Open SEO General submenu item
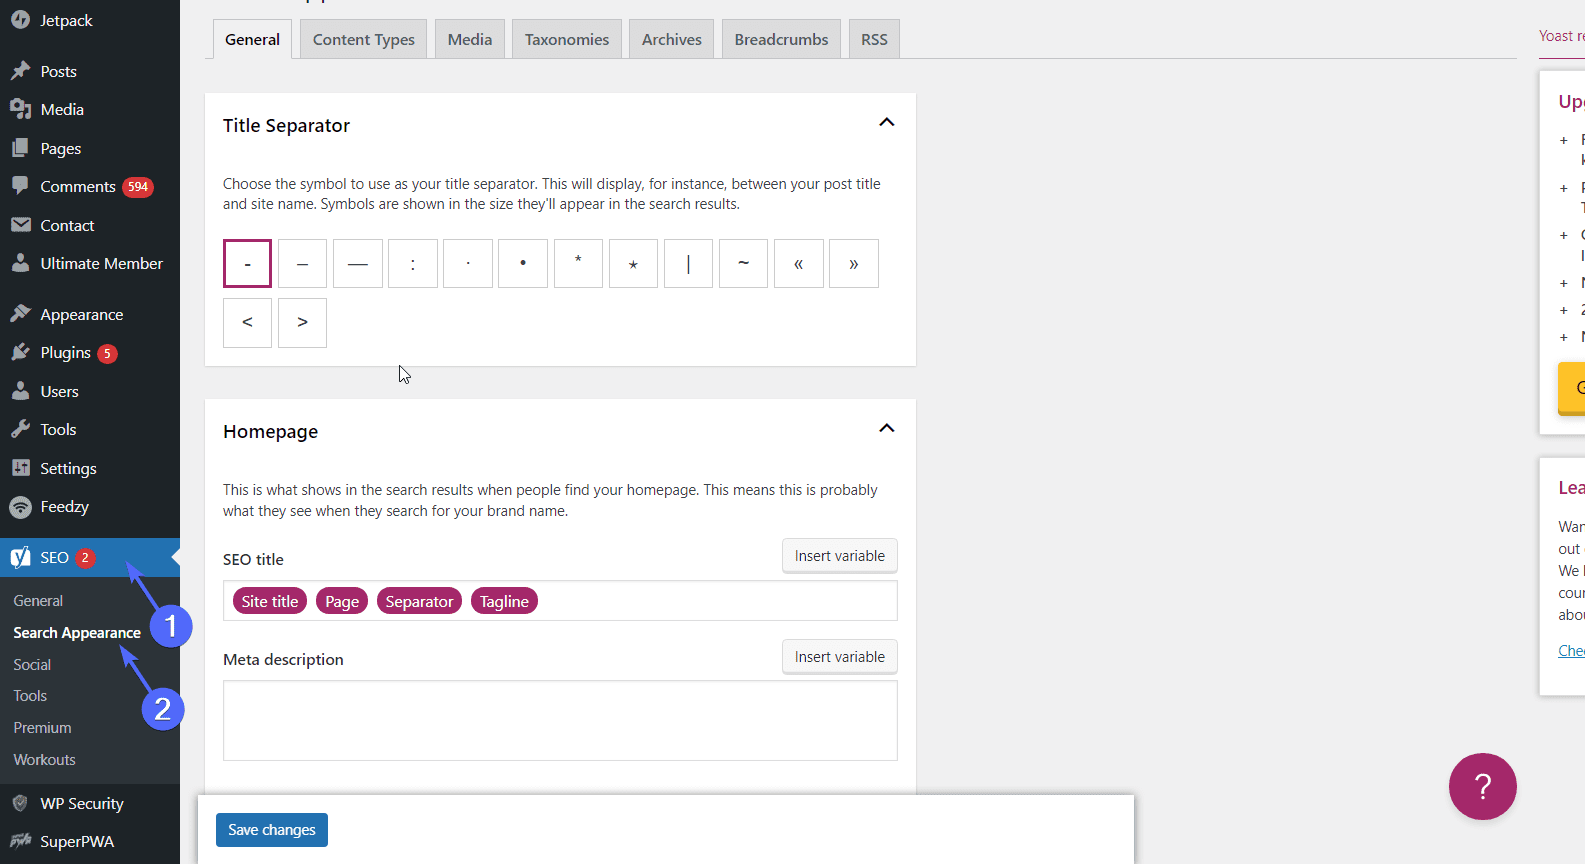Viewport: 1585px width, 864px height. pyautogui.click(x=38, y=601)
